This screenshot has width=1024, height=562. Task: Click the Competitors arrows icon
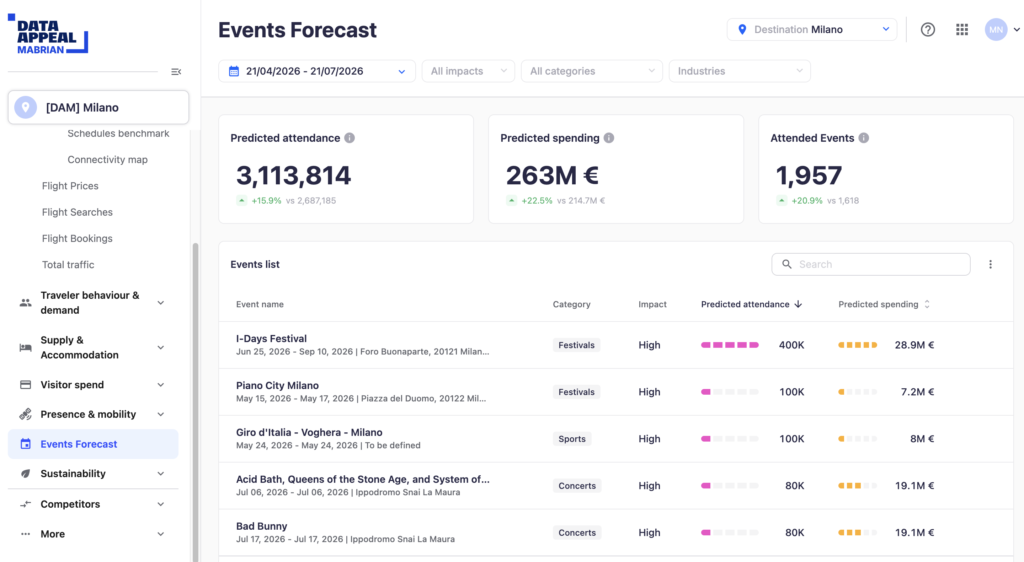point(25,504)
